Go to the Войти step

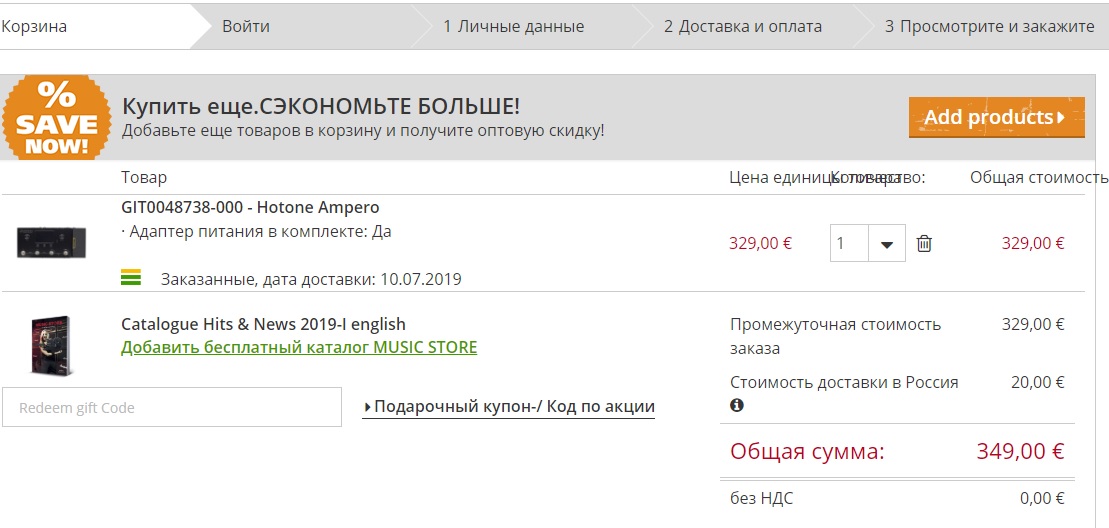(x=246, y=26)
